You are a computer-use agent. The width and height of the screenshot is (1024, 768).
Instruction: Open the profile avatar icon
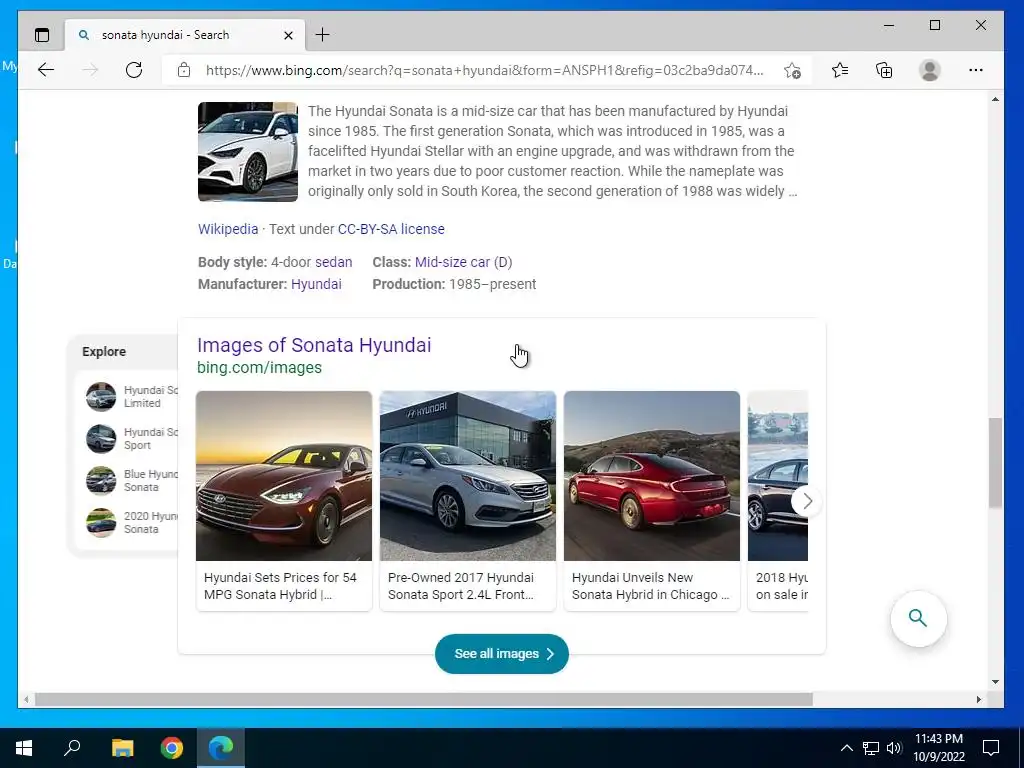(x=929, y=70)
